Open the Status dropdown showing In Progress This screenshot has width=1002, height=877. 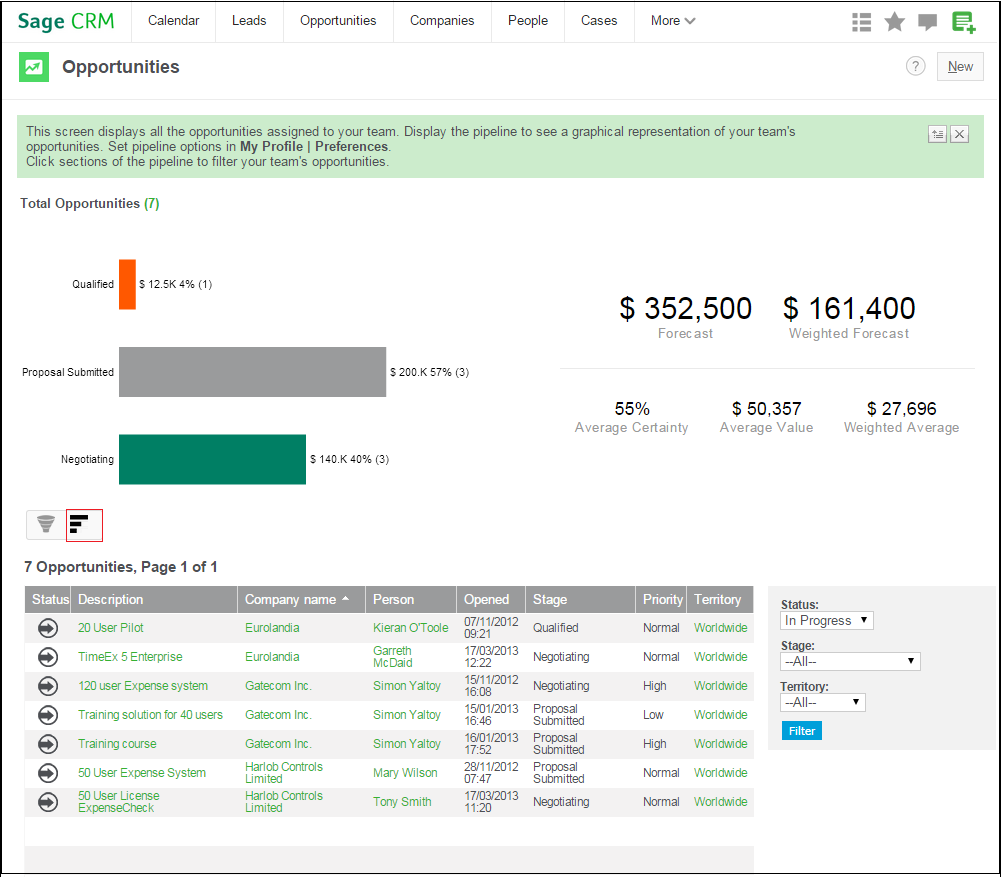click(826, 621)
